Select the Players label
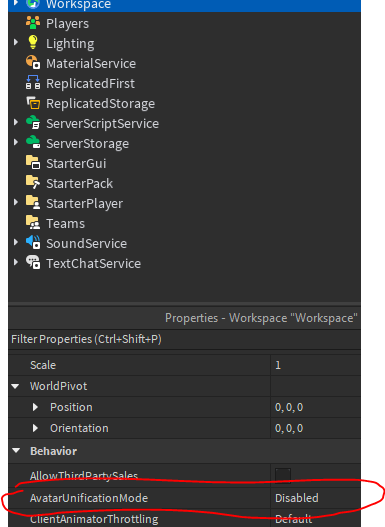The image size is (385, 527). click(68, 24)
